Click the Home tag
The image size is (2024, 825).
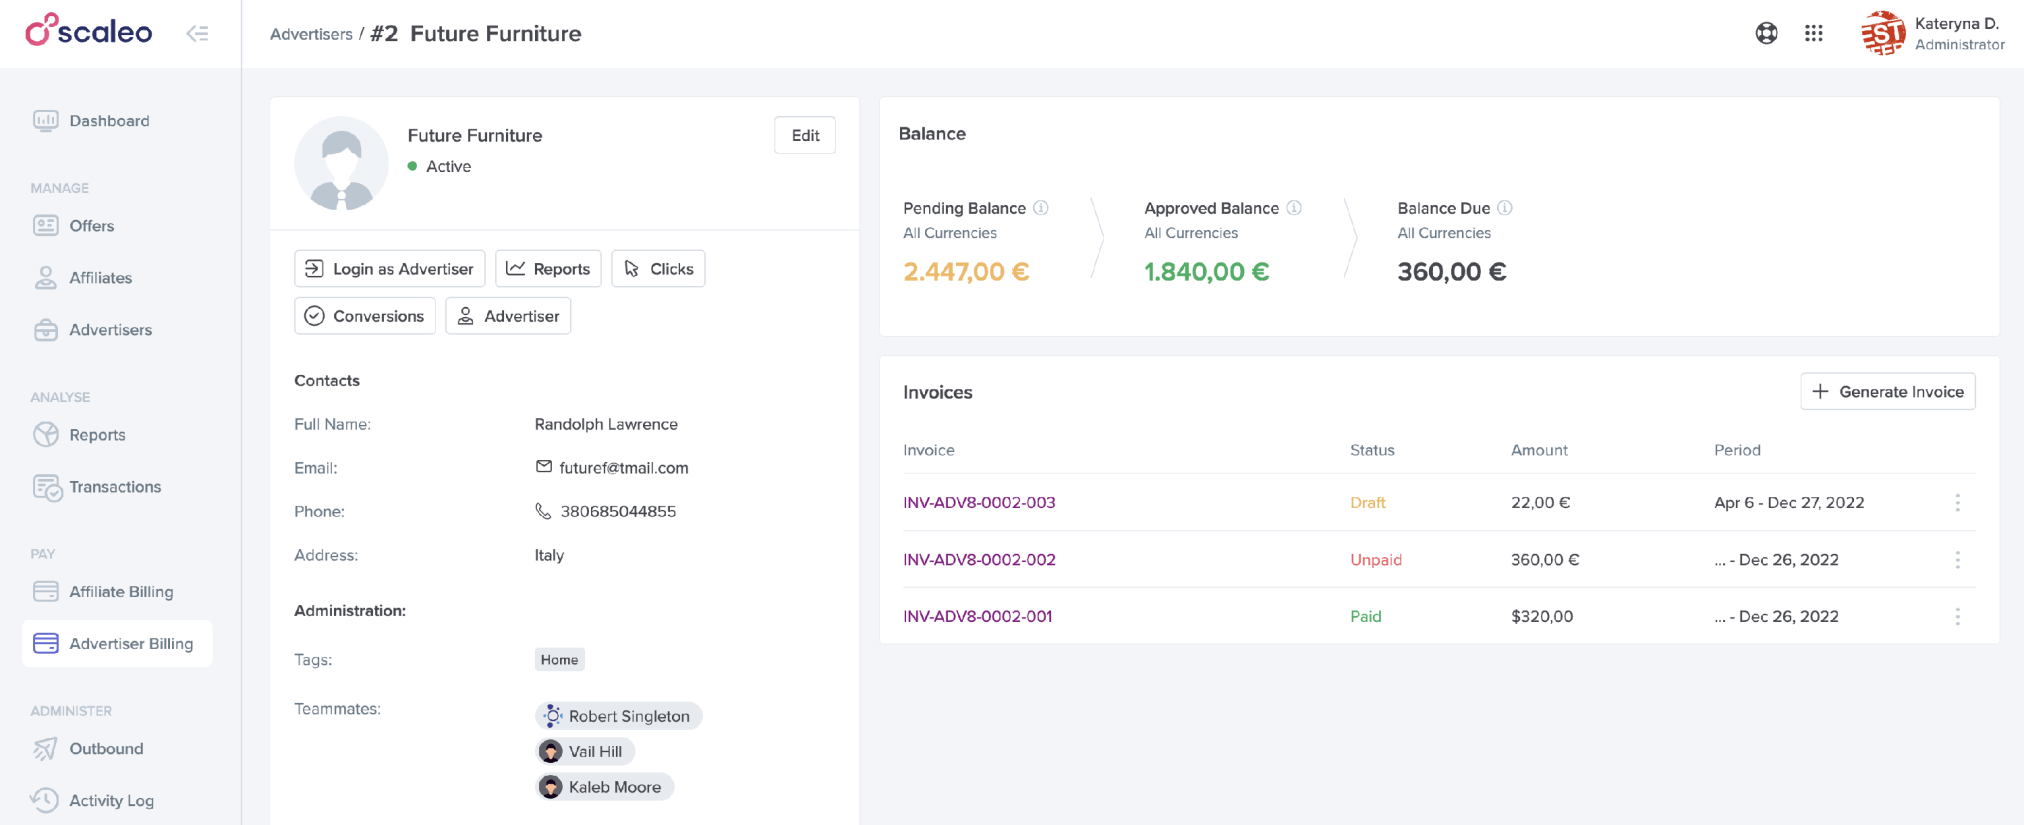pyautogui.click(x=560, y=660)
